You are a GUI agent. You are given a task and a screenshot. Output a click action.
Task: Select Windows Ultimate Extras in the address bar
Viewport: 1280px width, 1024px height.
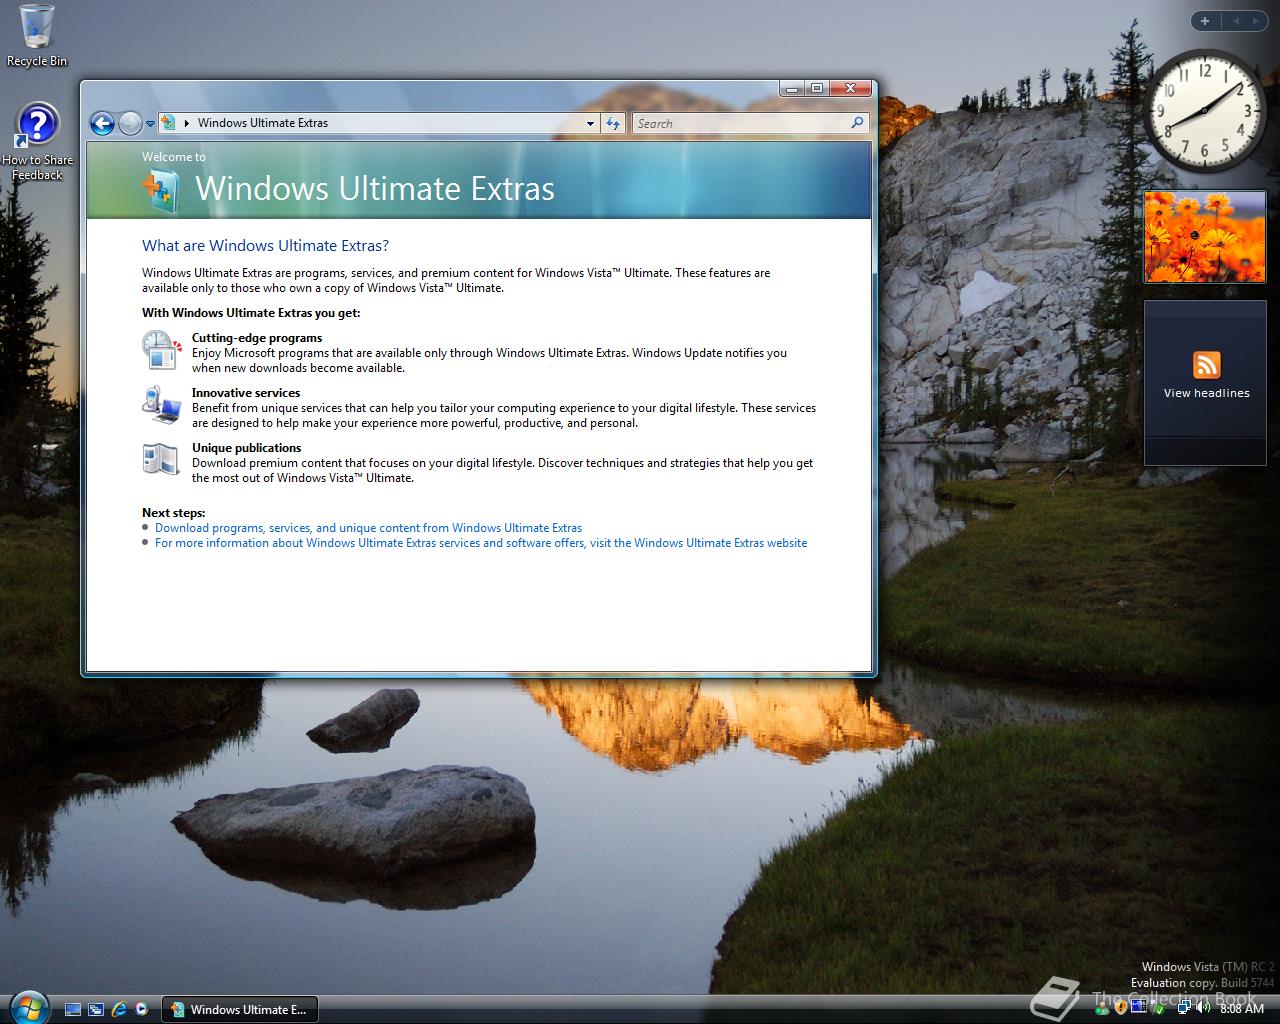tap(263, 123)
